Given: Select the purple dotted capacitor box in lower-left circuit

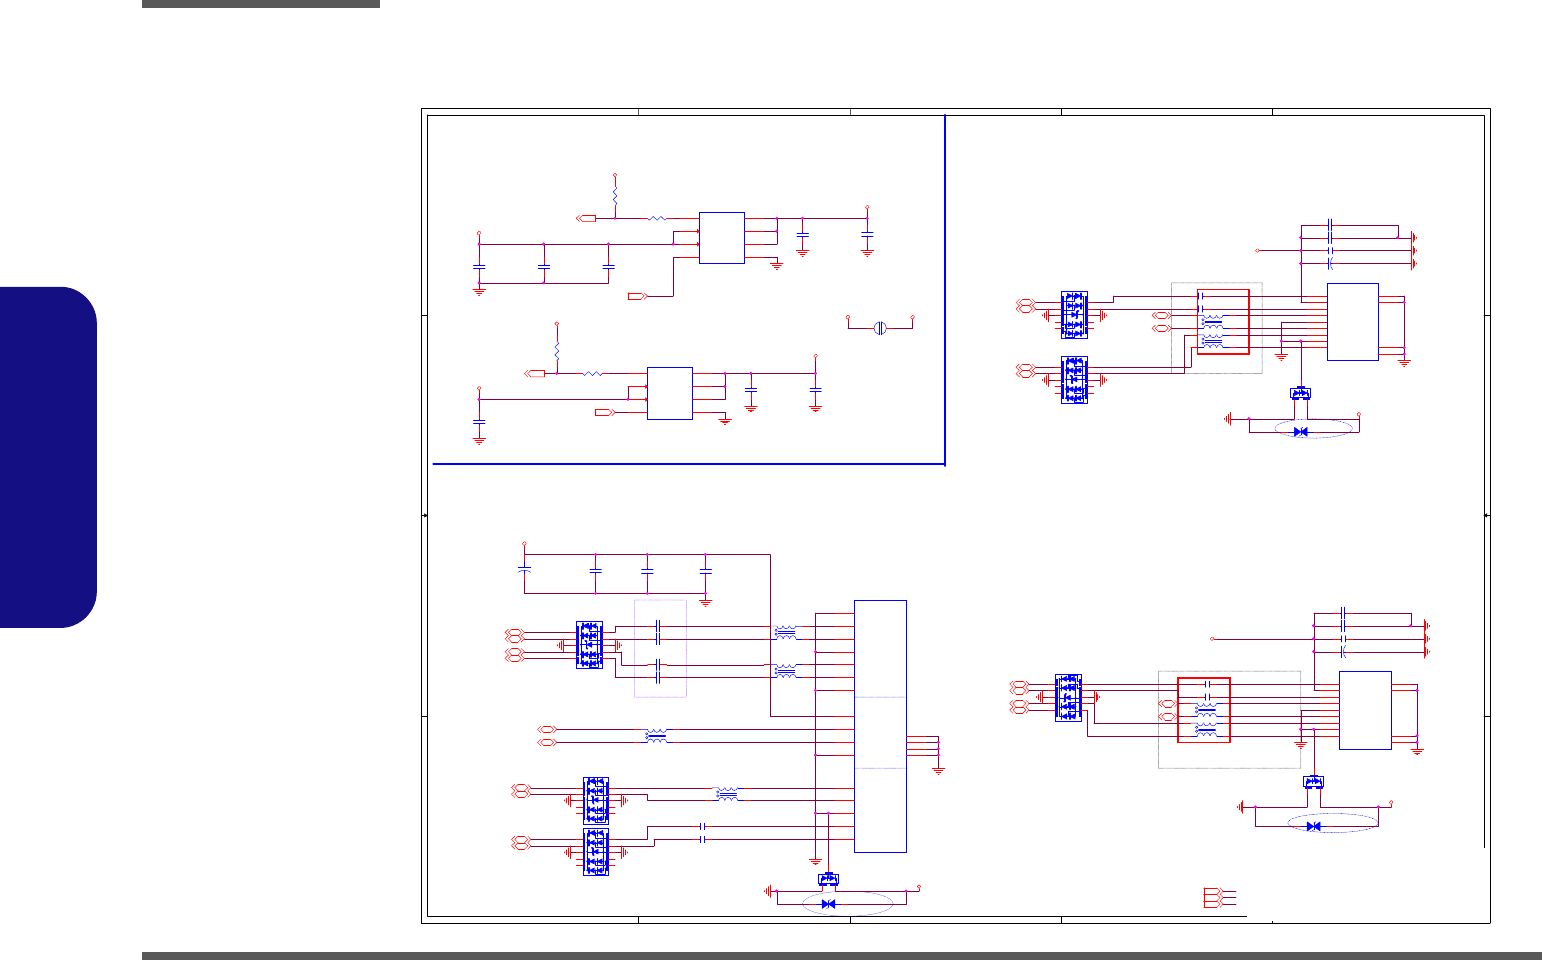Looking at the screenshot, I should pyautogui.click(x=660, y=648).
